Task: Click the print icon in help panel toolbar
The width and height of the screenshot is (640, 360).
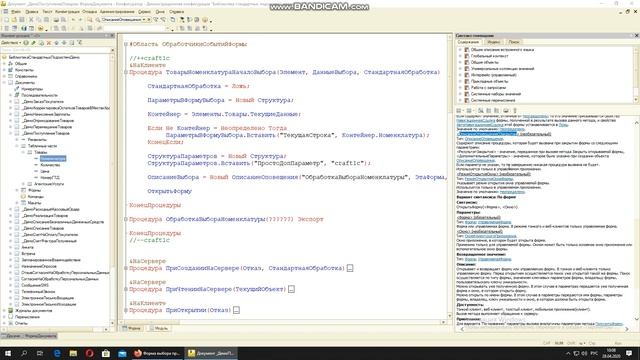Action: 506,110
